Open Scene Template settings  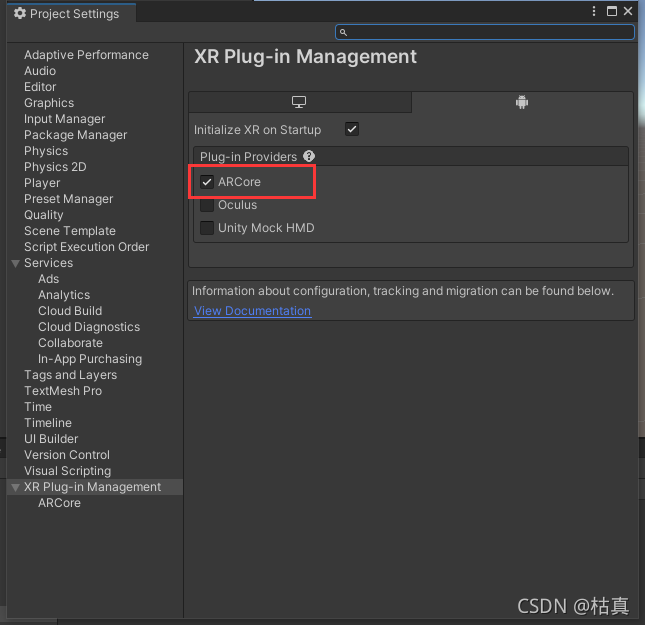click(x=70, y=231)
